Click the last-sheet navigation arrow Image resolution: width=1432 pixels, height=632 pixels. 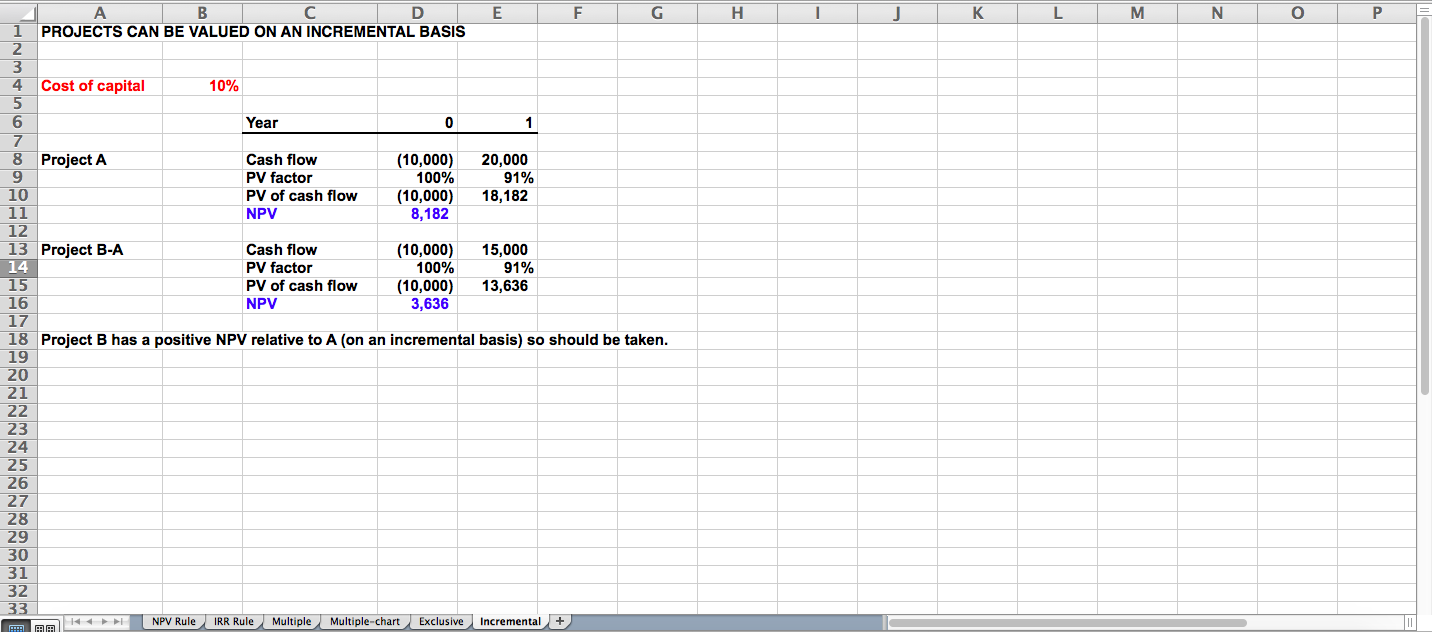118,621
